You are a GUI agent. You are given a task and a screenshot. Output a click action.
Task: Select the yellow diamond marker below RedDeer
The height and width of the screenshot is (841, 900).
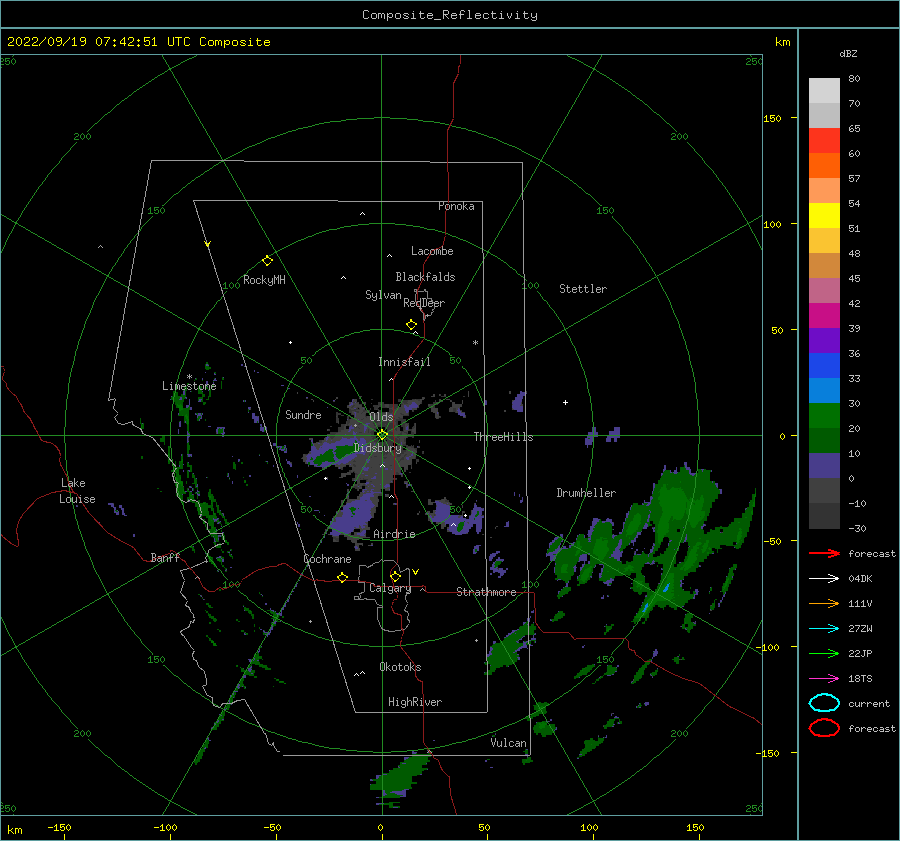pyautogui.click(x=411, y=325)
